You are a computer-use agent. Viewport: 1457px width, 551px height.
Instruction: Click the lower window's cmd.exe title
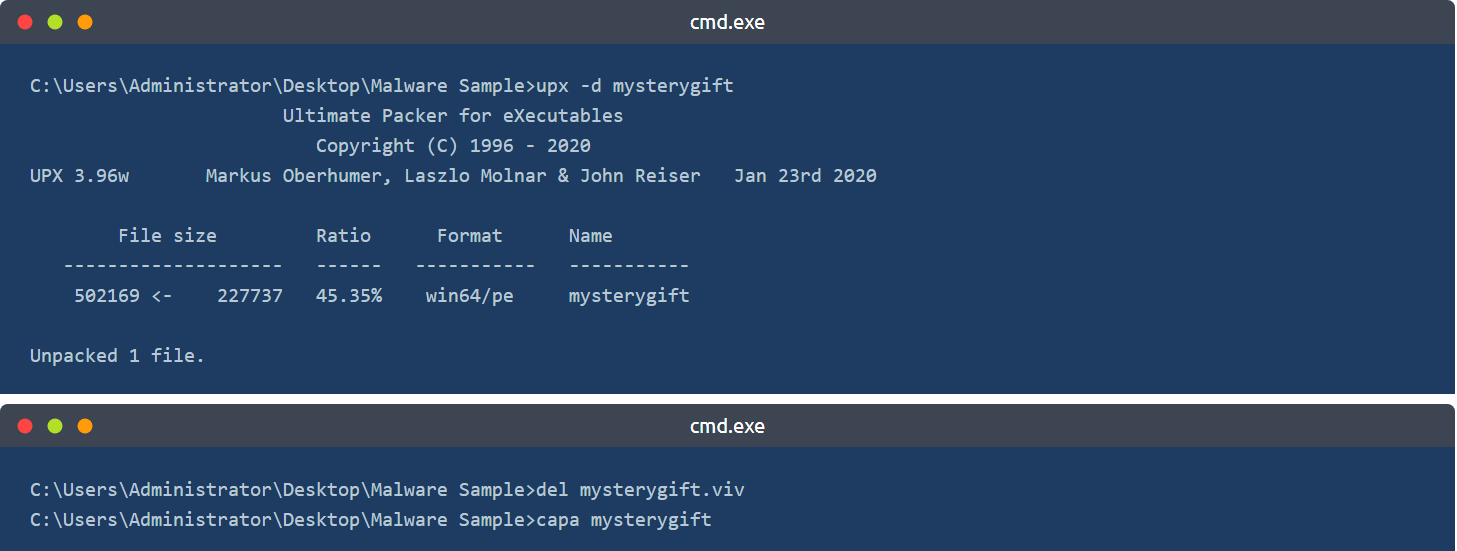pos(727,426)
